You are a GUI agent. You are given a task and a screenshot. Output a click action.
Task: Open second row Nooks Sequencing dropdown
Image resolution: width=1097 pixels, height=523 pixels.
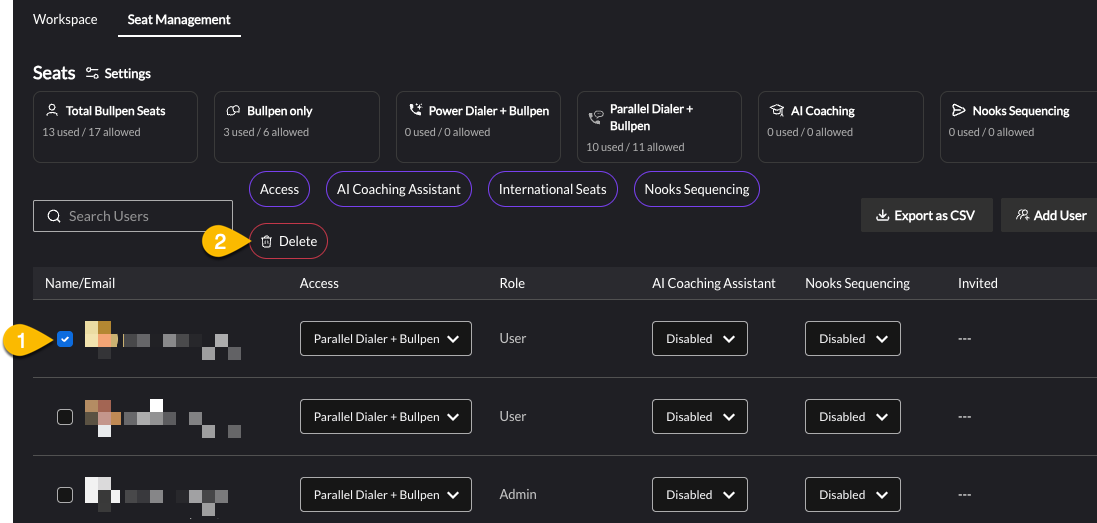pyautogui.click(x=853, y=417)
